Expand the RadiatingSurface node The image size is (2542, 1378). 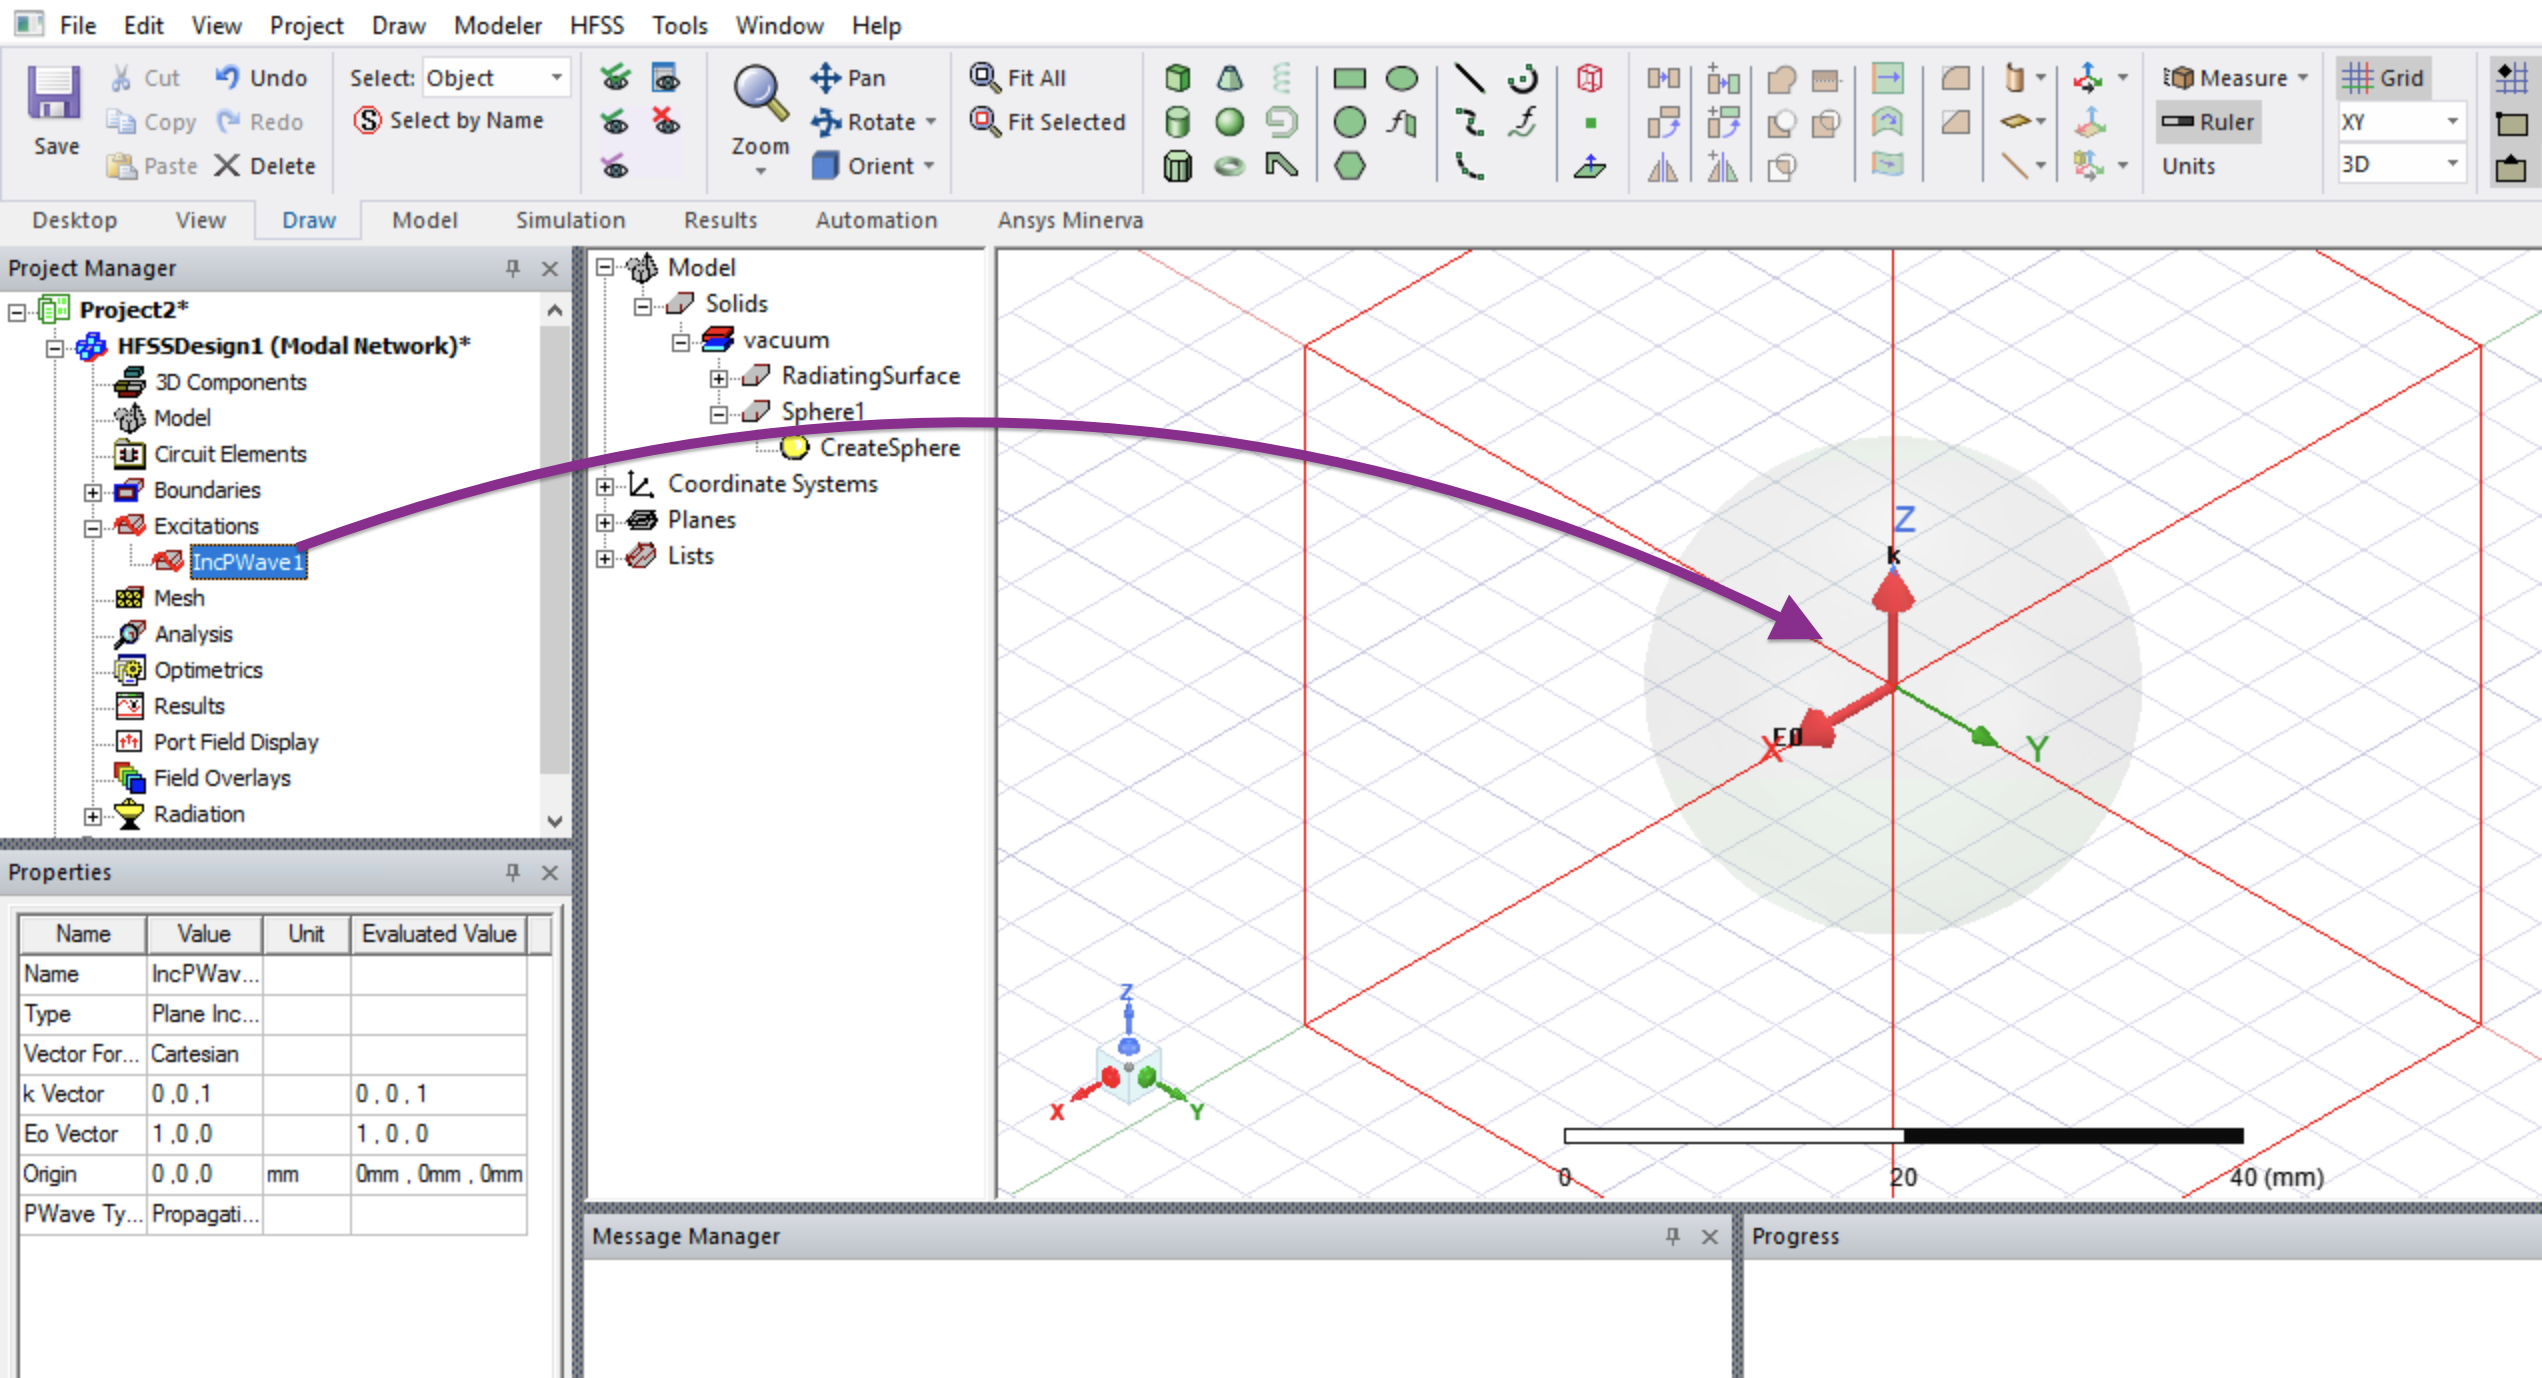[719, 378]
